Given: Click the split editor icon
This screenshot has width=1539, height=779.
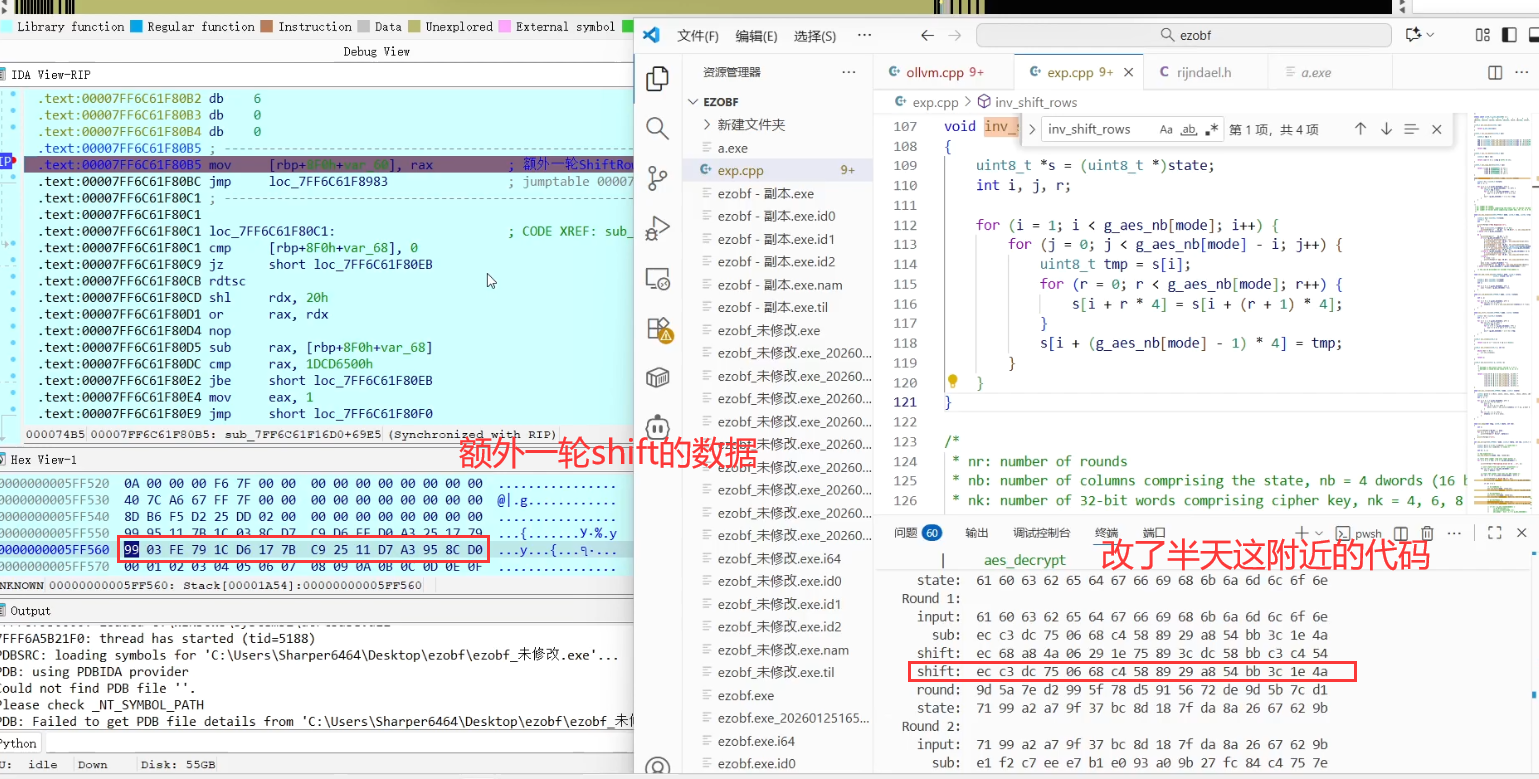Looking at the screenshot, I should coord(1495,73).
